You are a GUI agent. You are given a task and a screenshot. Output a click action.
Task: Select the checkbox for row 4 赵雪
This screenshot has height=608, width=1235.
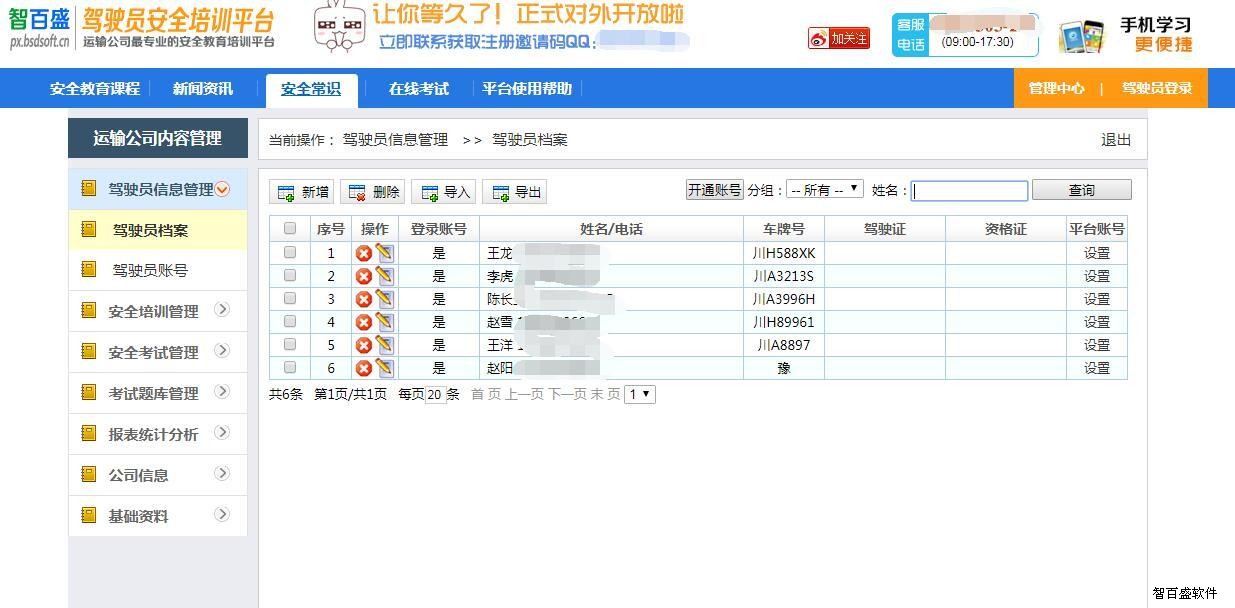tap(290, 322)
